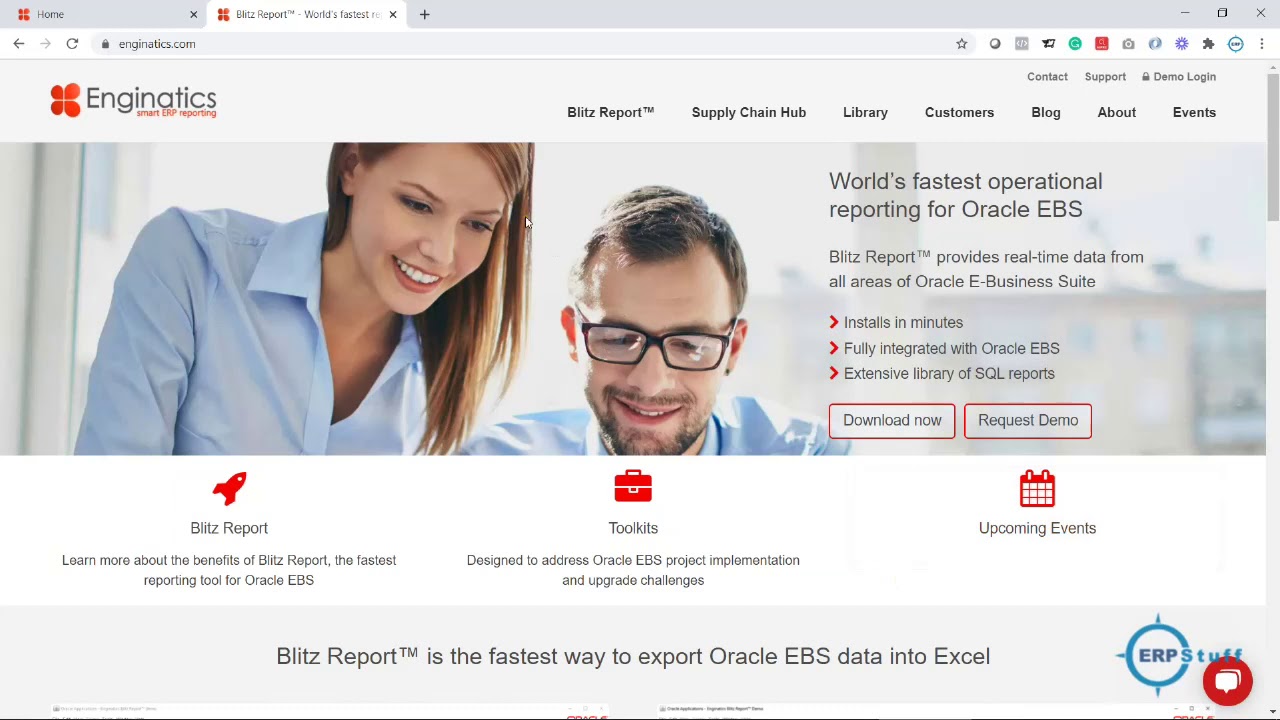Click the "Installs in minutes" bullet text
Screen dimensions: 1280x720
pyautogui.click(x=903, y=322)
